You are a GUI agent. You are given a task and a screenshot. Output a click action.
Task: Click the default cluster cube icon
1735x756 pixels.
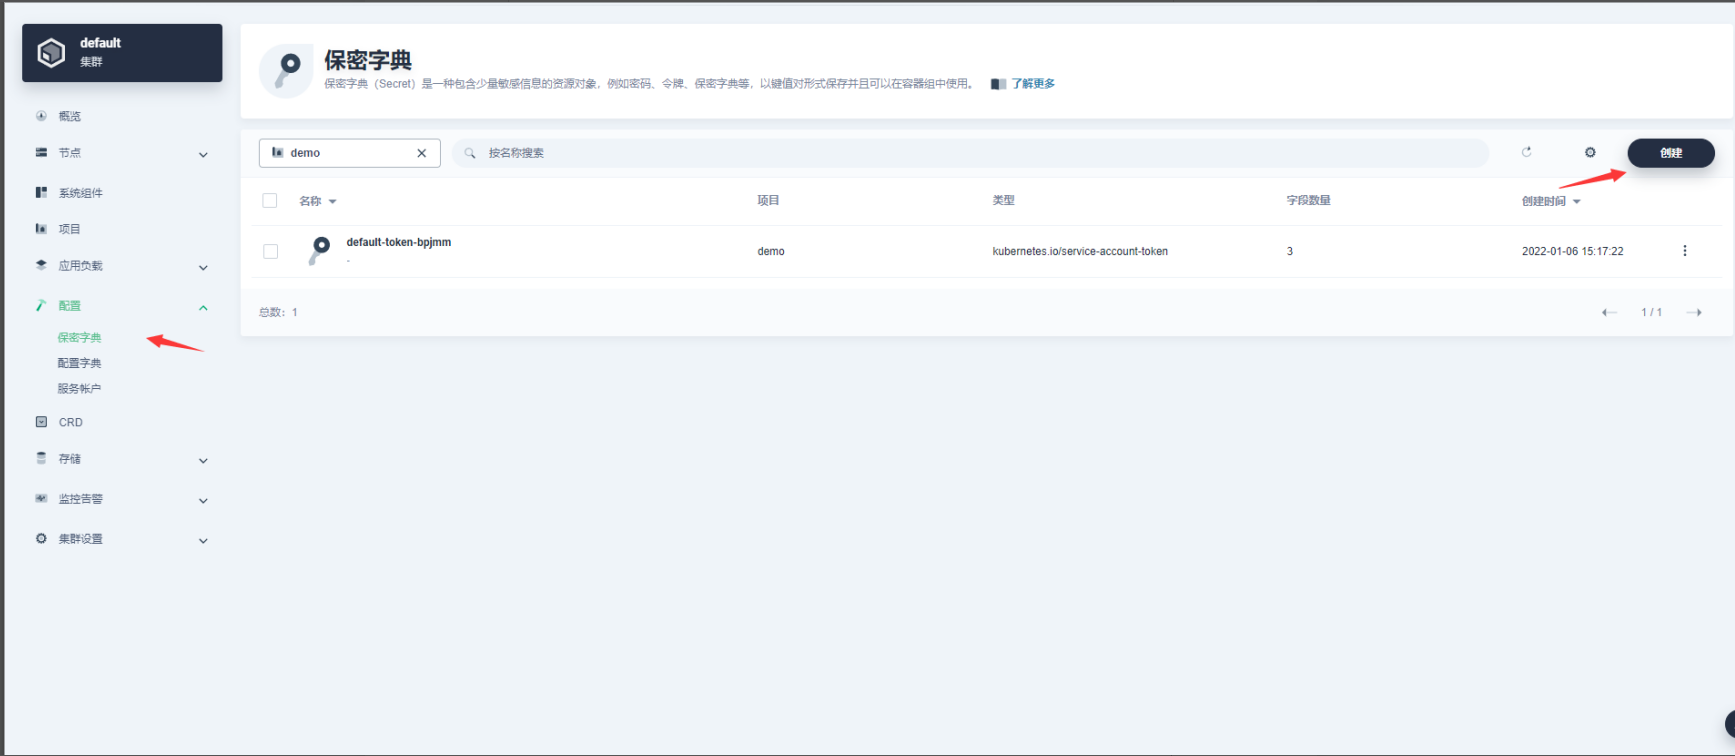51,52
